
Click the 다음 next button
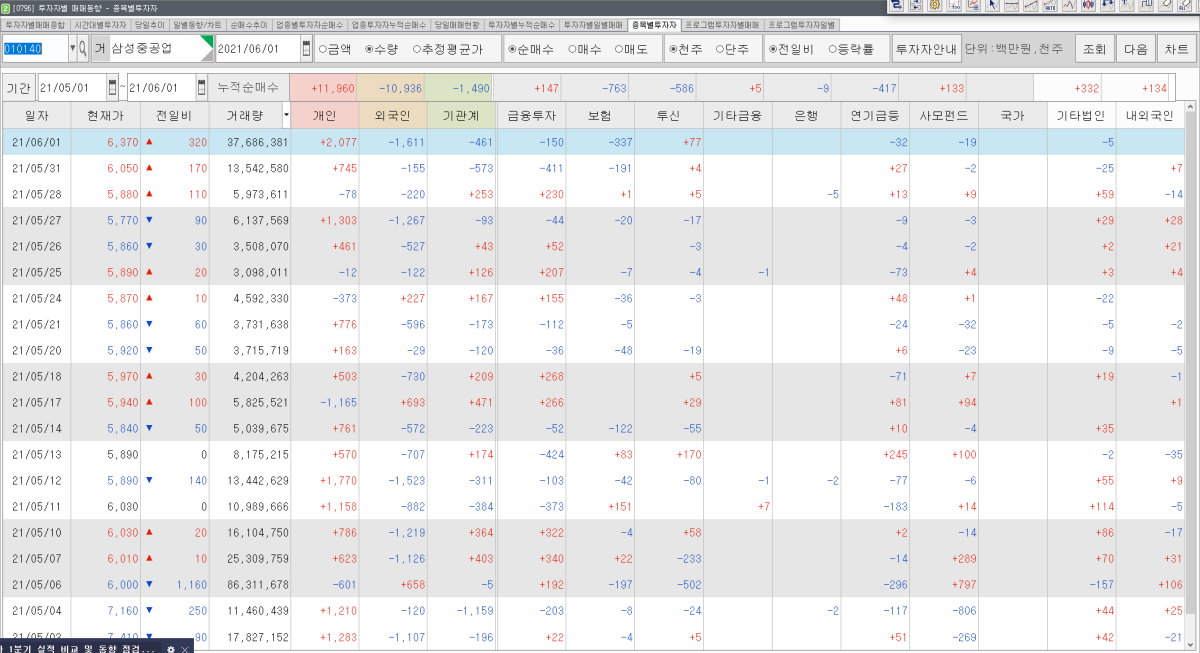coord(1135,48)
